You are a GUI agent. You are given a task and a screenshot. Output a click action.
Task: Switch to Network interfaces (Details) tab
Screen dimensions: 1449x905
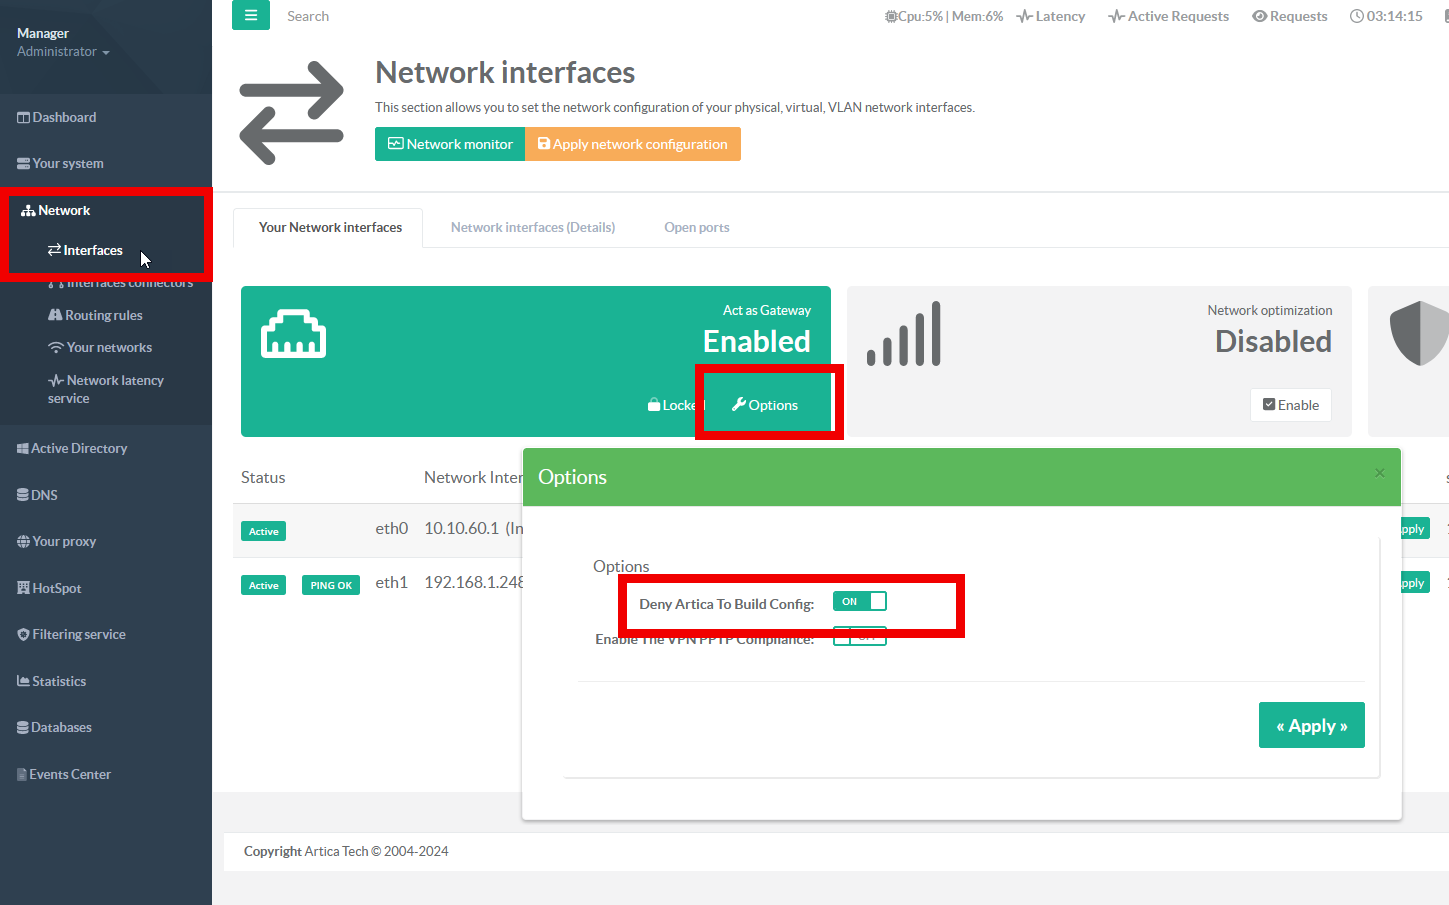[532, 228]
